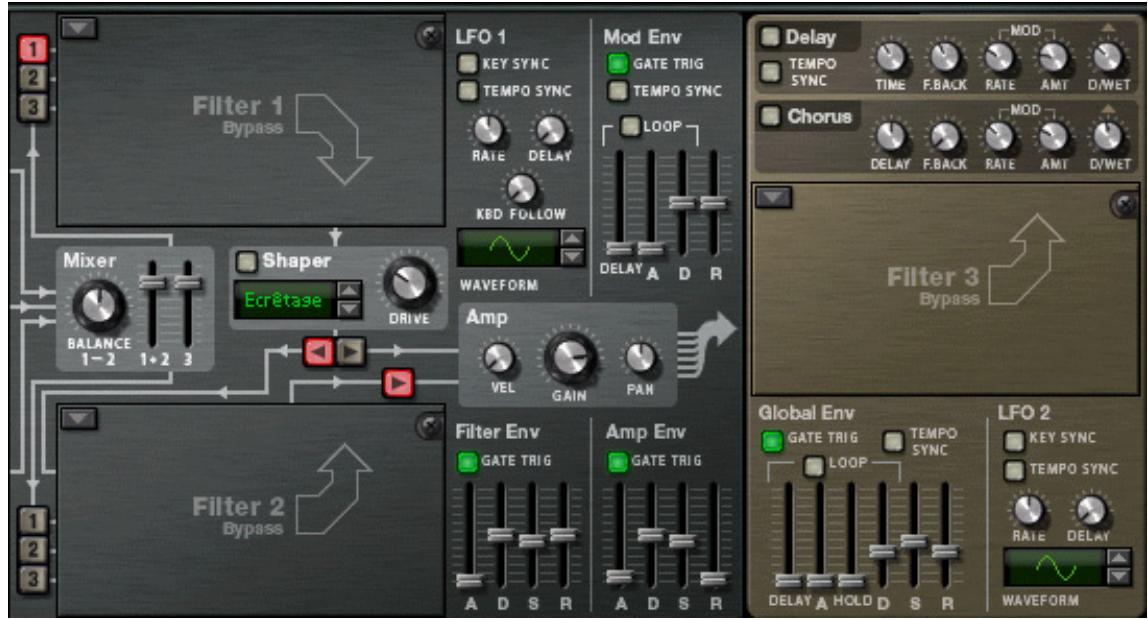Image resolution: width=1148 pixels, height=620 pixels.
Task: Click the red left arrow routing icon
Action: tap(319, 350)
